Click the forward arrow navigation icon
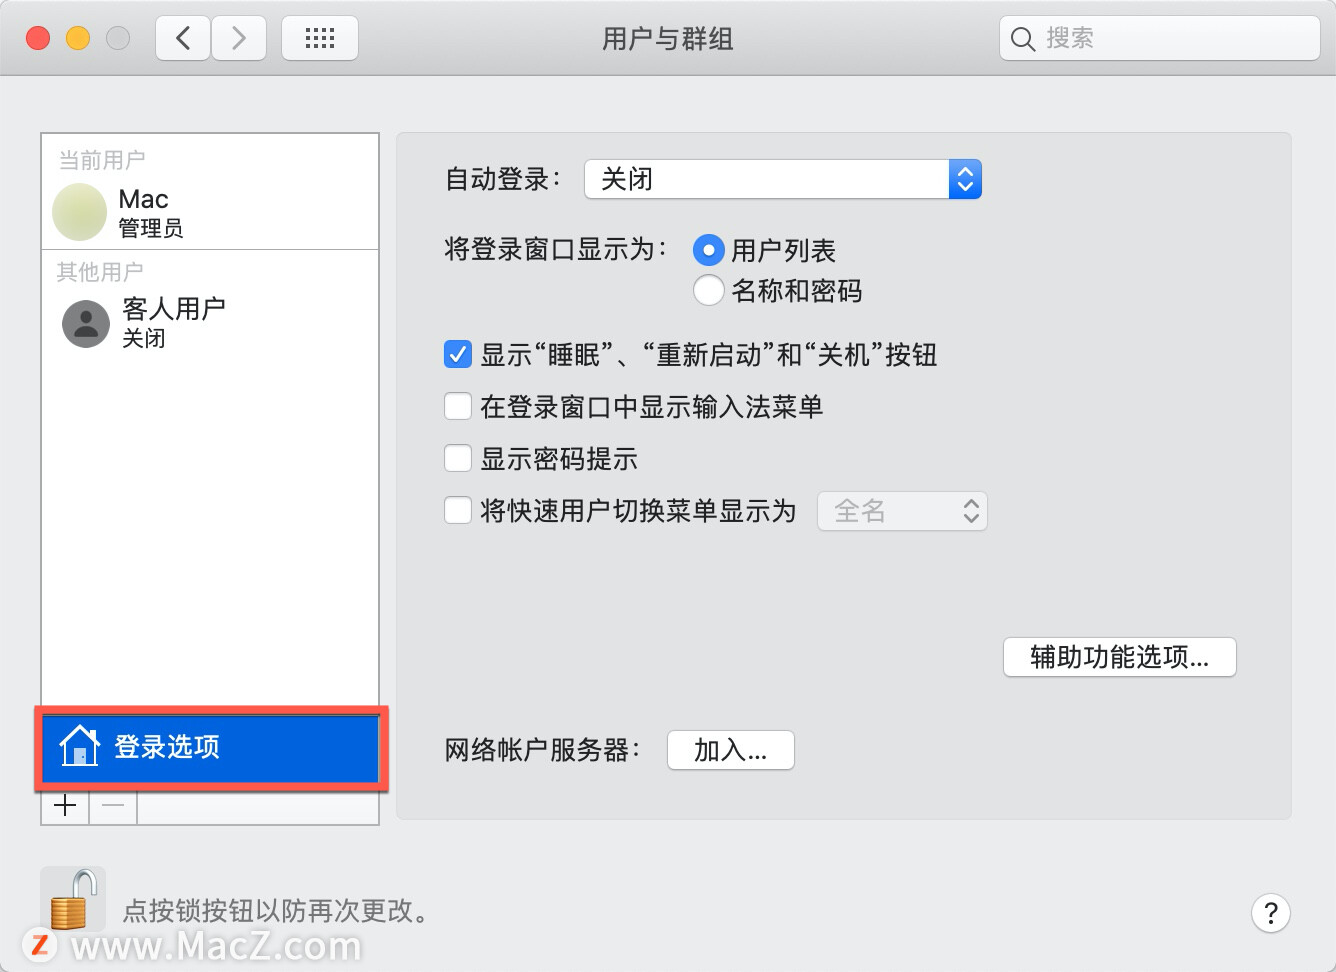The height and width of the screenshot is (972, 1336). (239, 37)
